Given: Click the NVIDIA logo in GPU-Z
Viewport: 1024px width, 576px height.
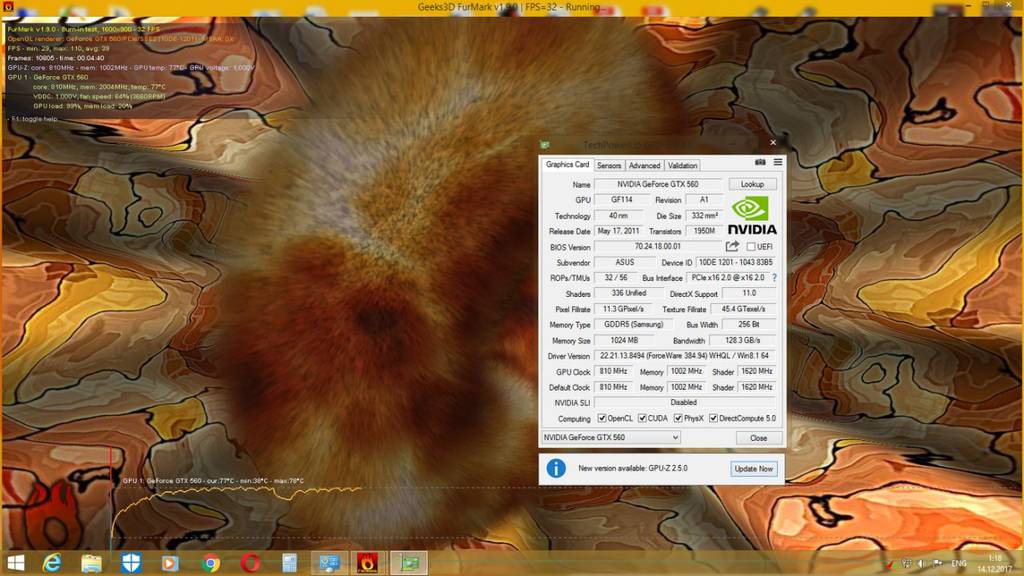Looking at the screenshot, I should [x=752, y=214].
